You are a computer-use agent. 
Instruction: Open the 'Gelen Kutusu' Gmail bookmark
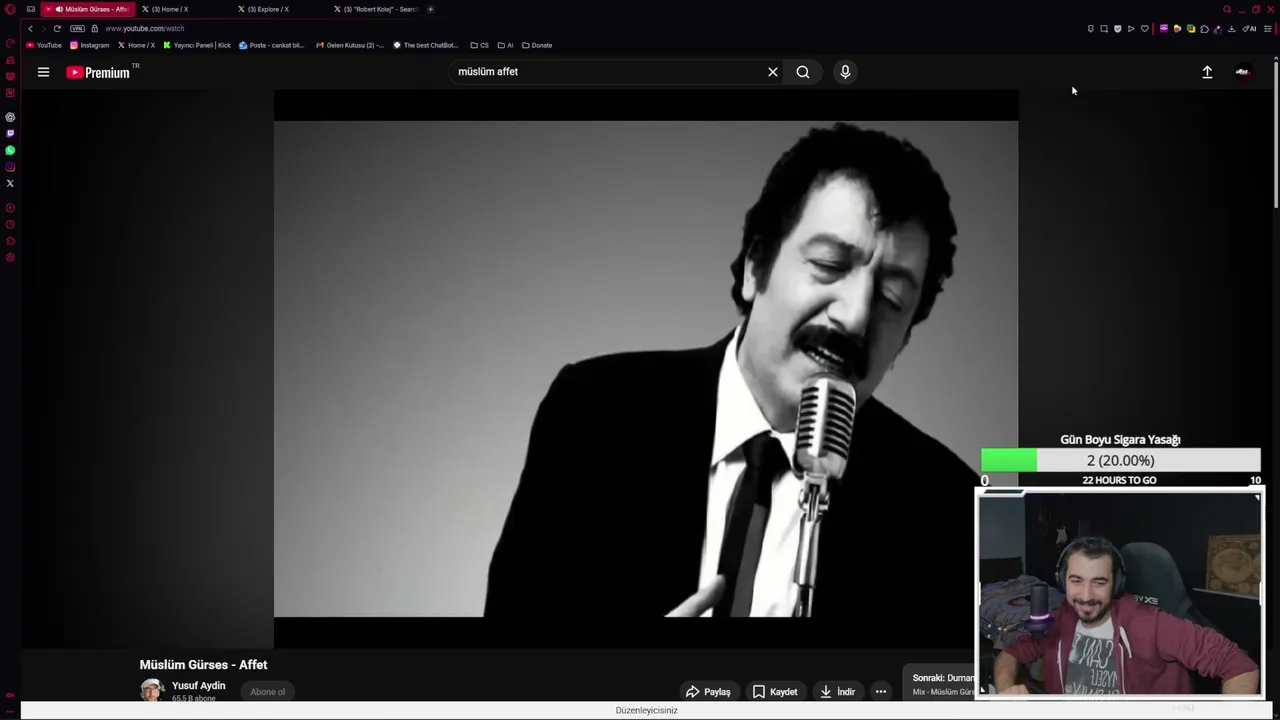pos(350,45)
